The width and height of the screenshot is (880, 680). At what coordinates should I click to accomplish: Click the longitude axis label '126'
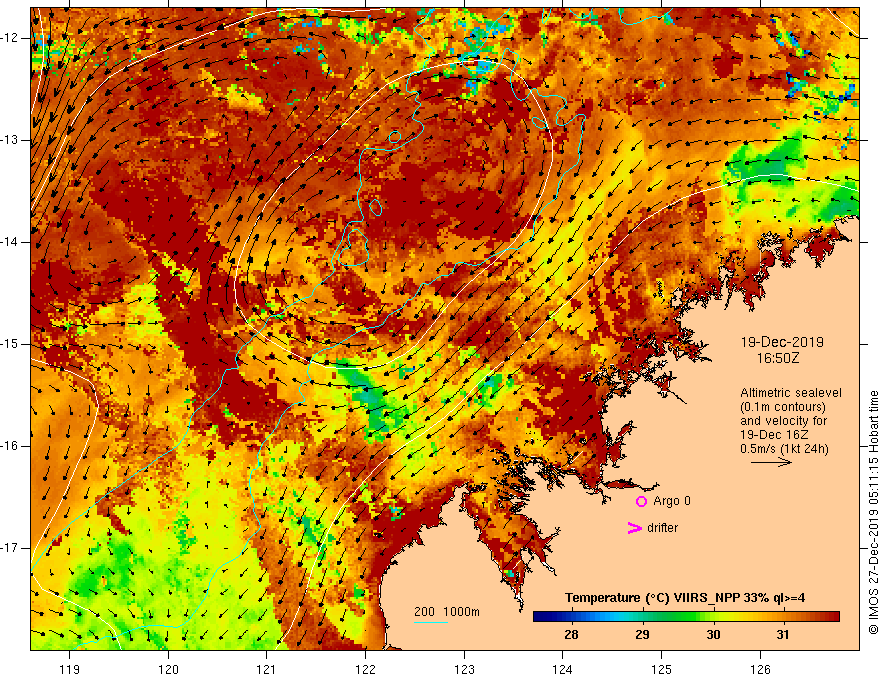click(760, 669)
